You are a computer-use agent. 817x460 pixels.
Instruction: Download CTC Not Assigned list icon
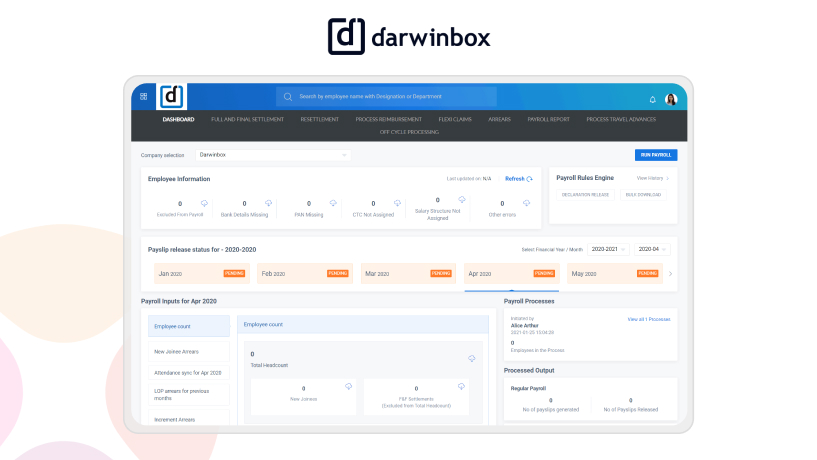[398, 203]
